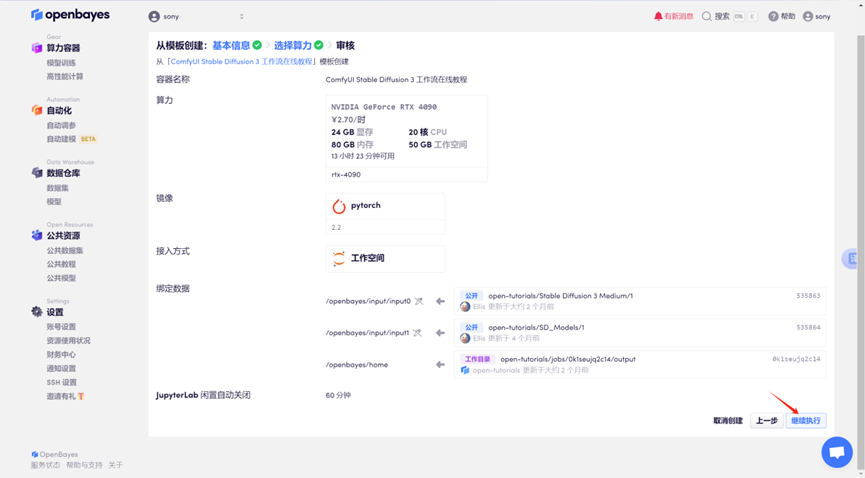865x478 pixels.
Task: Go back to 基本信息 step
Action: pos(231,45)
